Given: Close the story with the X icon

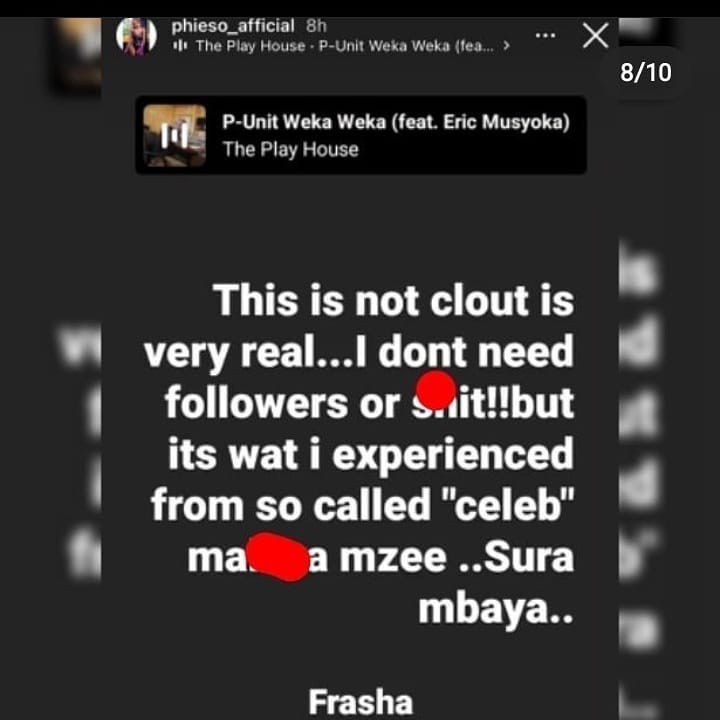Looking at the screenshot, I should coord(595,35).
